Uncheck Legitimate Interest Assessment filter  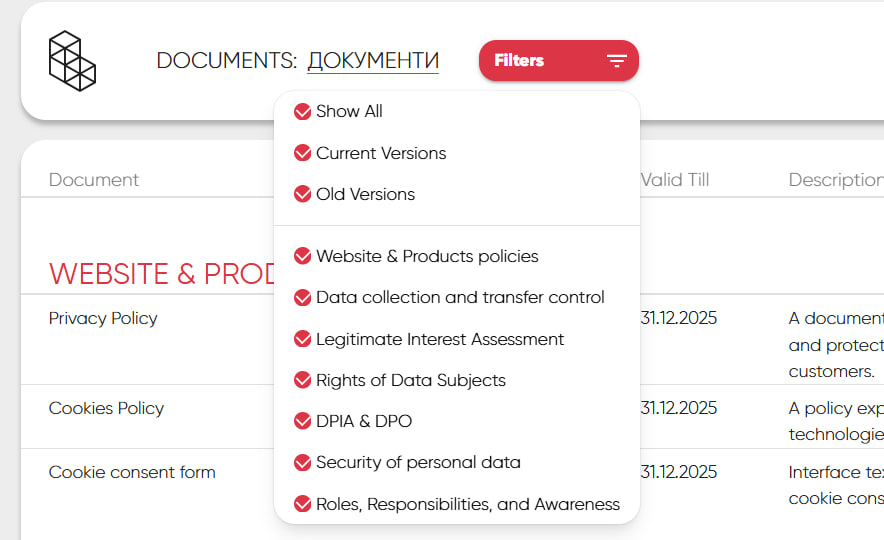click(x=303, y=339)
